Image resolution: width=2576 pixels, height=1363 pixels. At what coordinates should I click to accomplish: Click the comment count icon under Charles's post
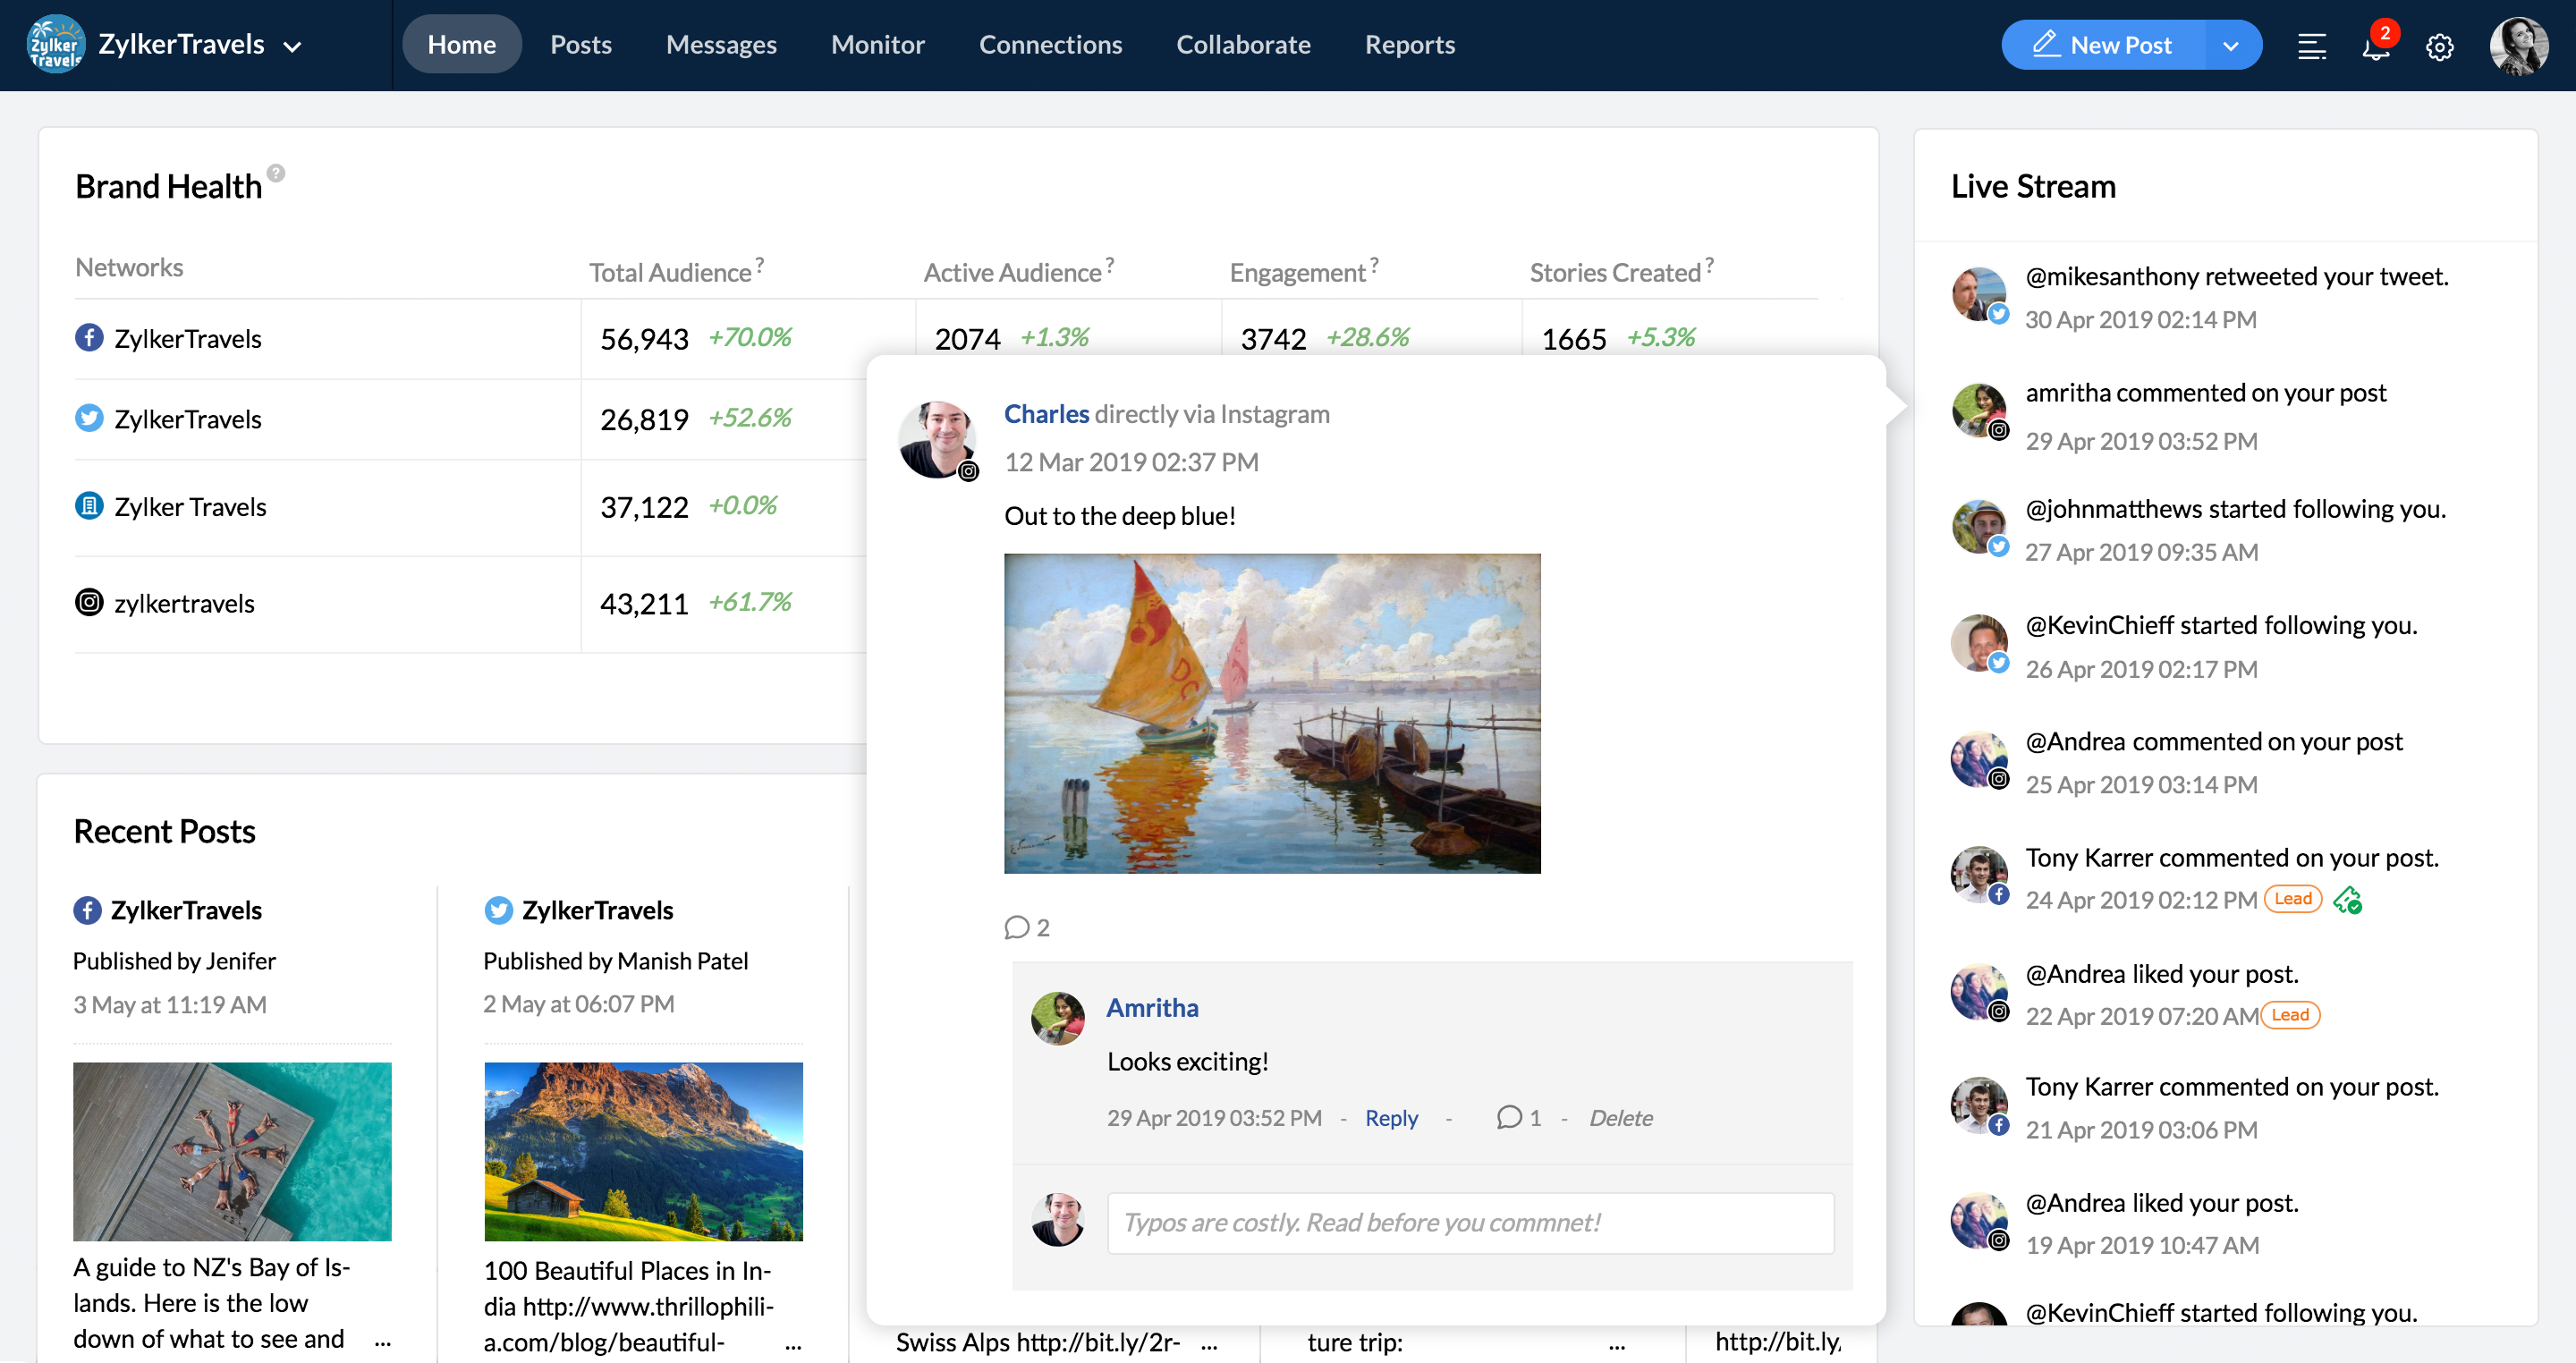click(x=1017, y=927)
